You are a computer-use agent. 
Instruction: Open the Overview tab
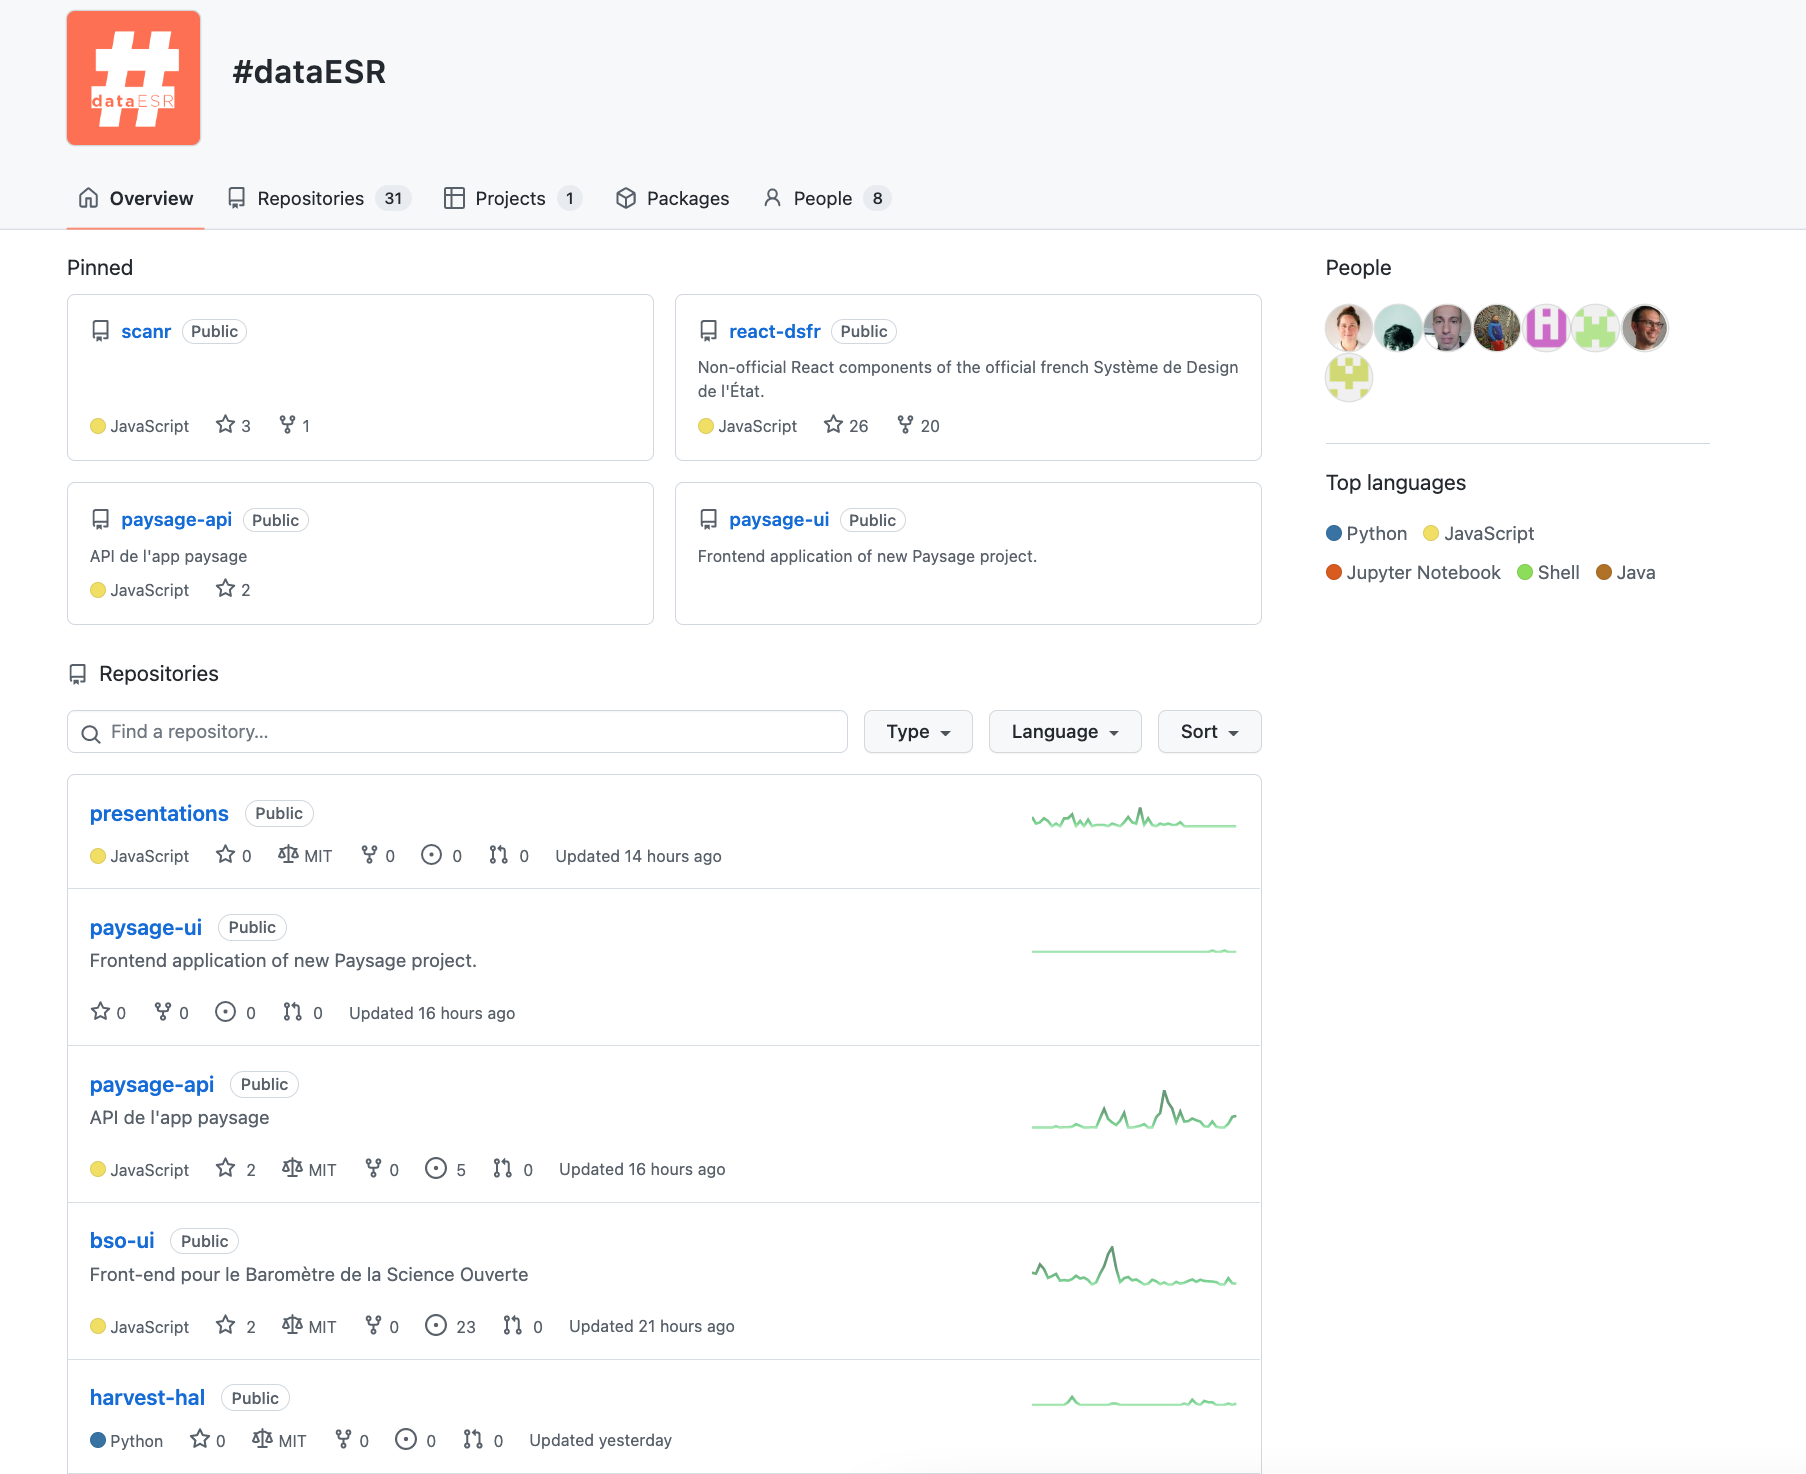tap(136, 198)
